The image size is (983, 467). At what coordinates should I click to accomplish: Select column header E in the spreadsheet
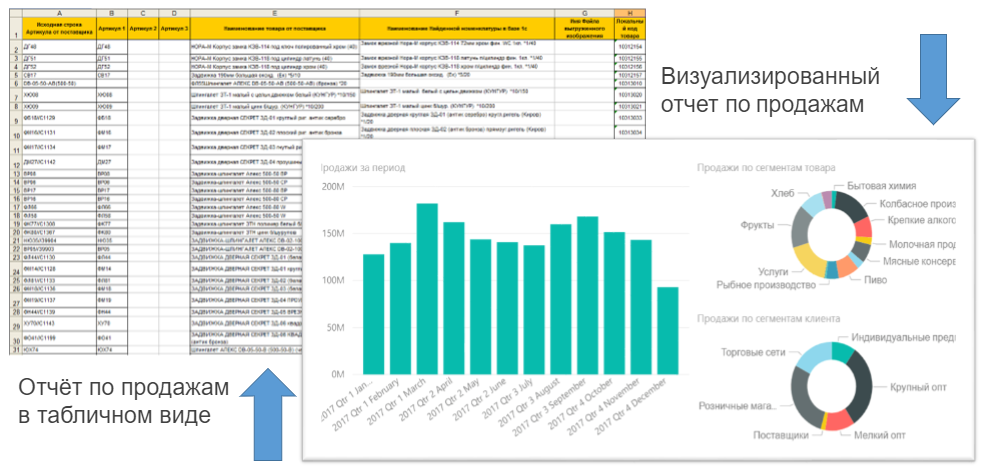tap(275, 12)
